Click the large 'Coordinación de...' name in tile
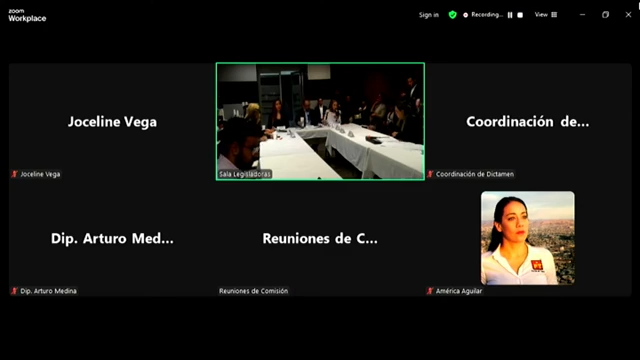Screen dimensions: 640x360 [x=528, y=122]
